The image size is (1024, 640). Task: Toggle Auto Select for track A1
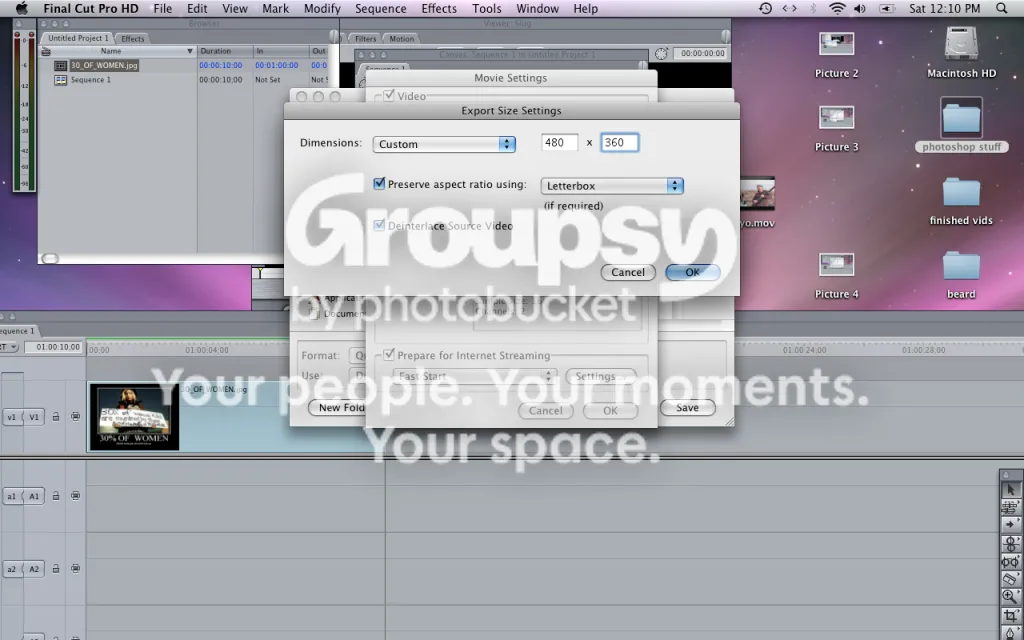tap(75, 496)
